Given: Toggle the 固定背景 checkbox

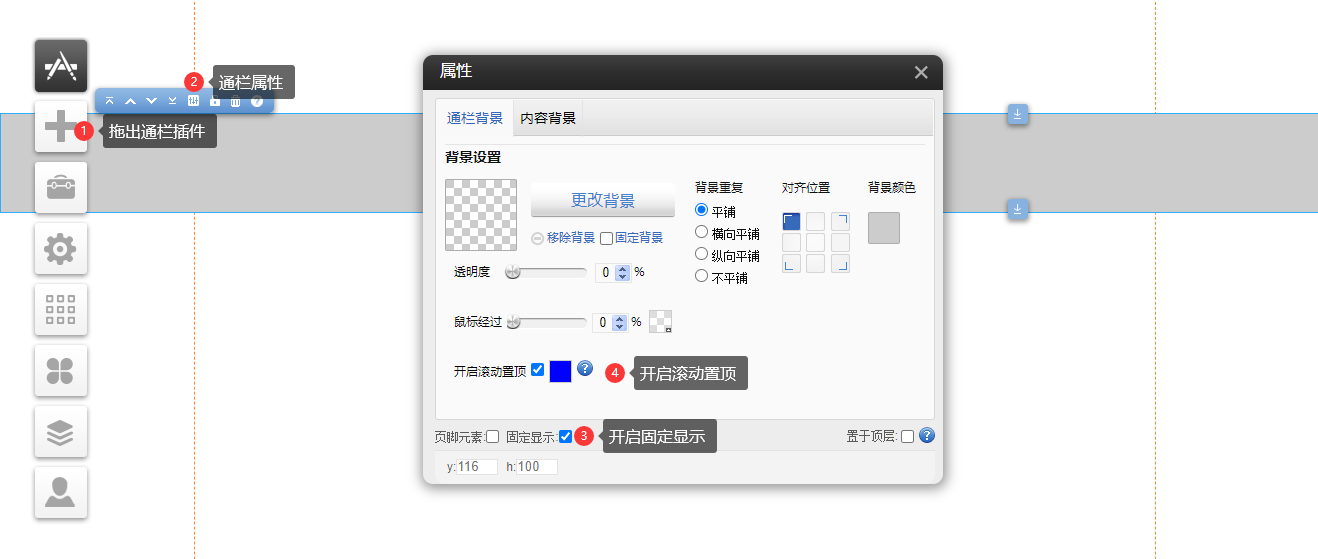Looking at the screenshot, I should pyautogui.click(x=607, y=238).
